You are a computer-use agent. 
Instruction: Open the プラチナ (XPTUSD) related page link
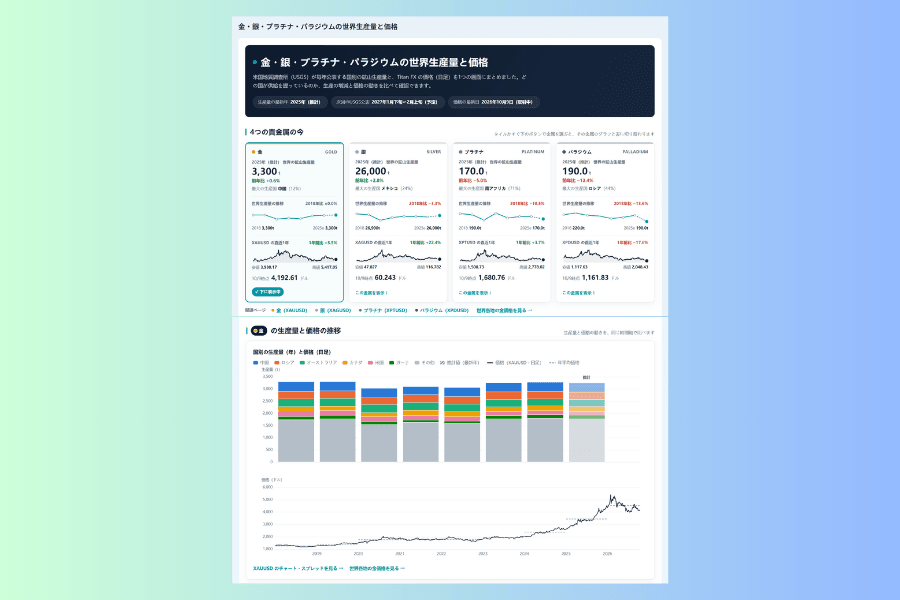pyautogui.click(x=383, y=311)
